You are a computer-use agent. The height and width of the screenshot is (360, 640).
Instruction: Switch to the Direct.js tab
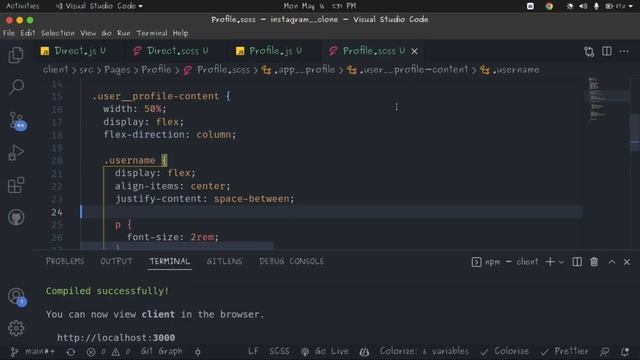coord(74,51)
